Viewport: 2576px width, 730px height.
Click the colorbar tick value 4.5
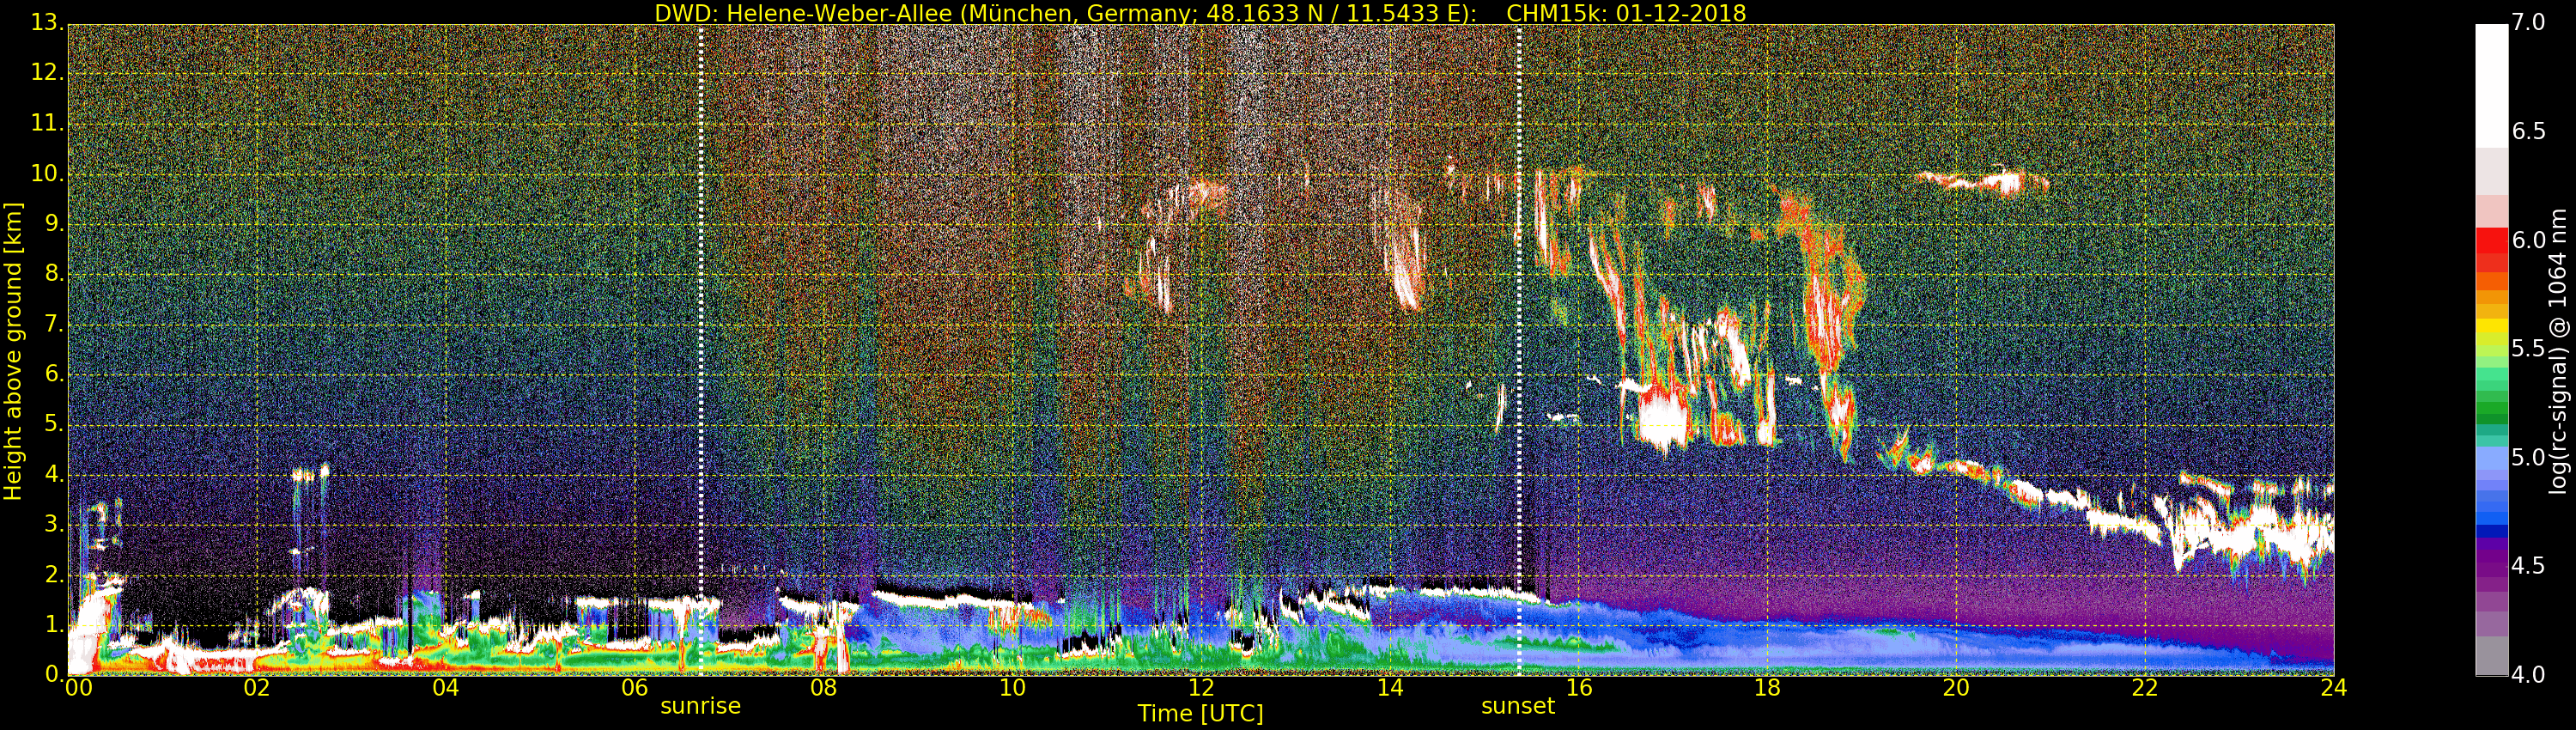(x=2528, y=566)
